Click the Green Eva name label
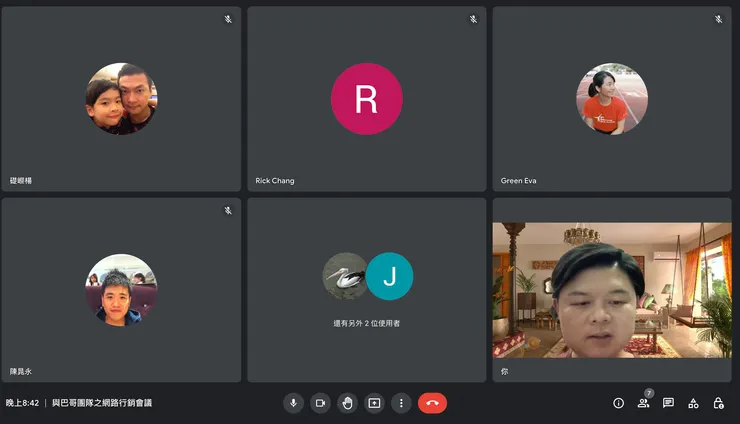The height and width of the screenshot is (424, 740). (518, 180)
